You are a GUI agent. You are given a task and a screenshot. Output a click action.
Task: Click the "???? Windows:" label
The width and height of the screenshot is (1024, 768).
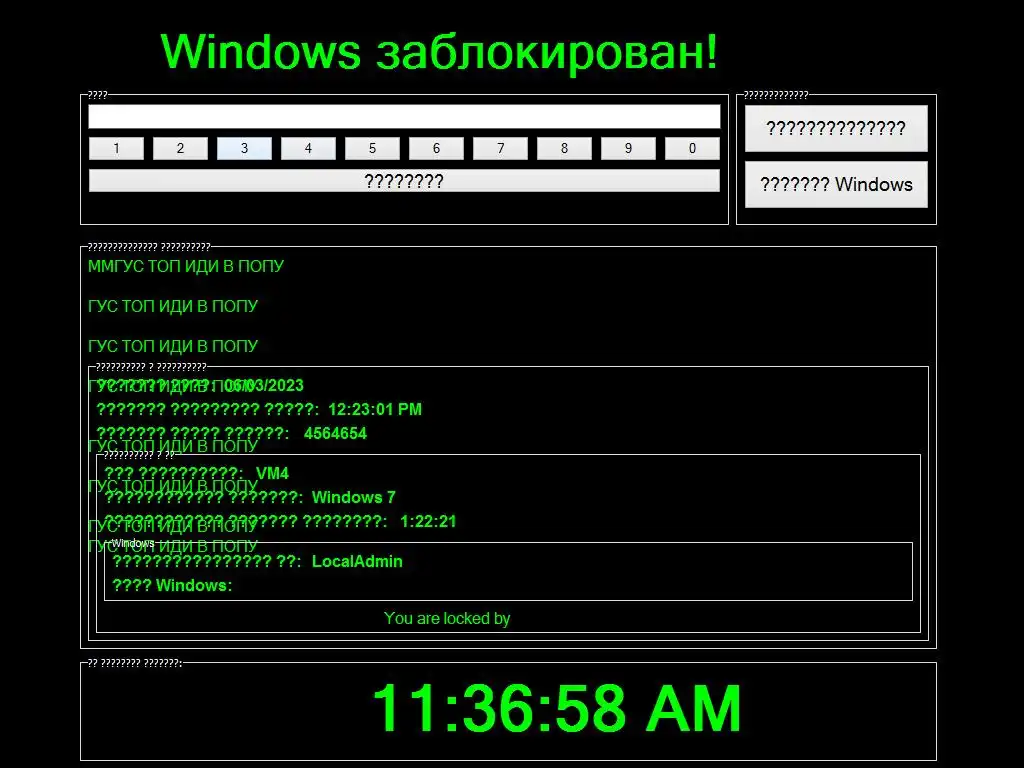[x=172, y=585]
